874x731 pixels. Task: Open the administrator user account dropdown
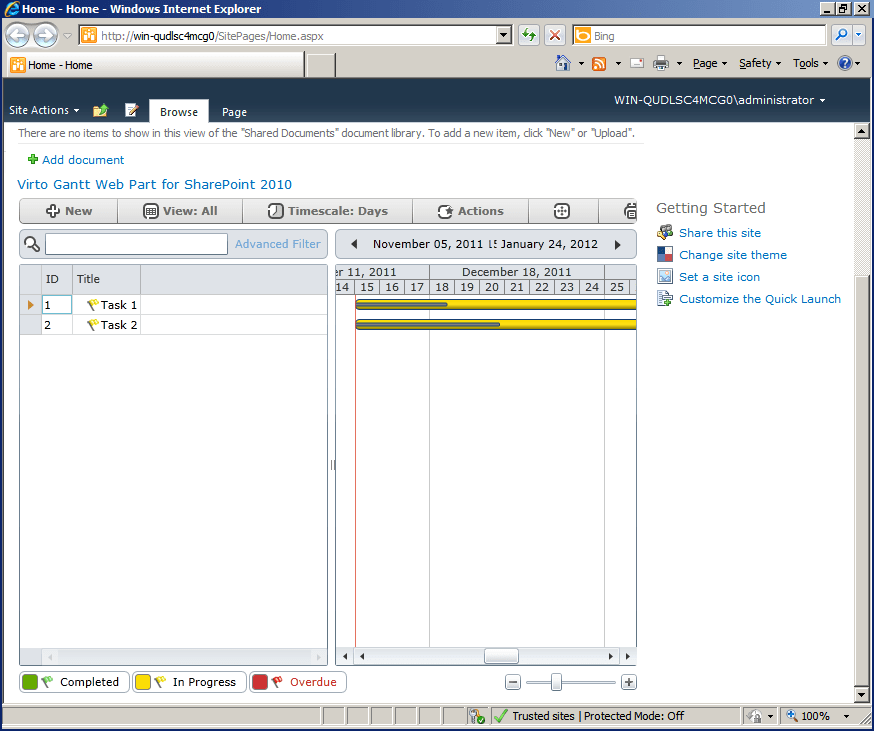[x=720, y=100]
